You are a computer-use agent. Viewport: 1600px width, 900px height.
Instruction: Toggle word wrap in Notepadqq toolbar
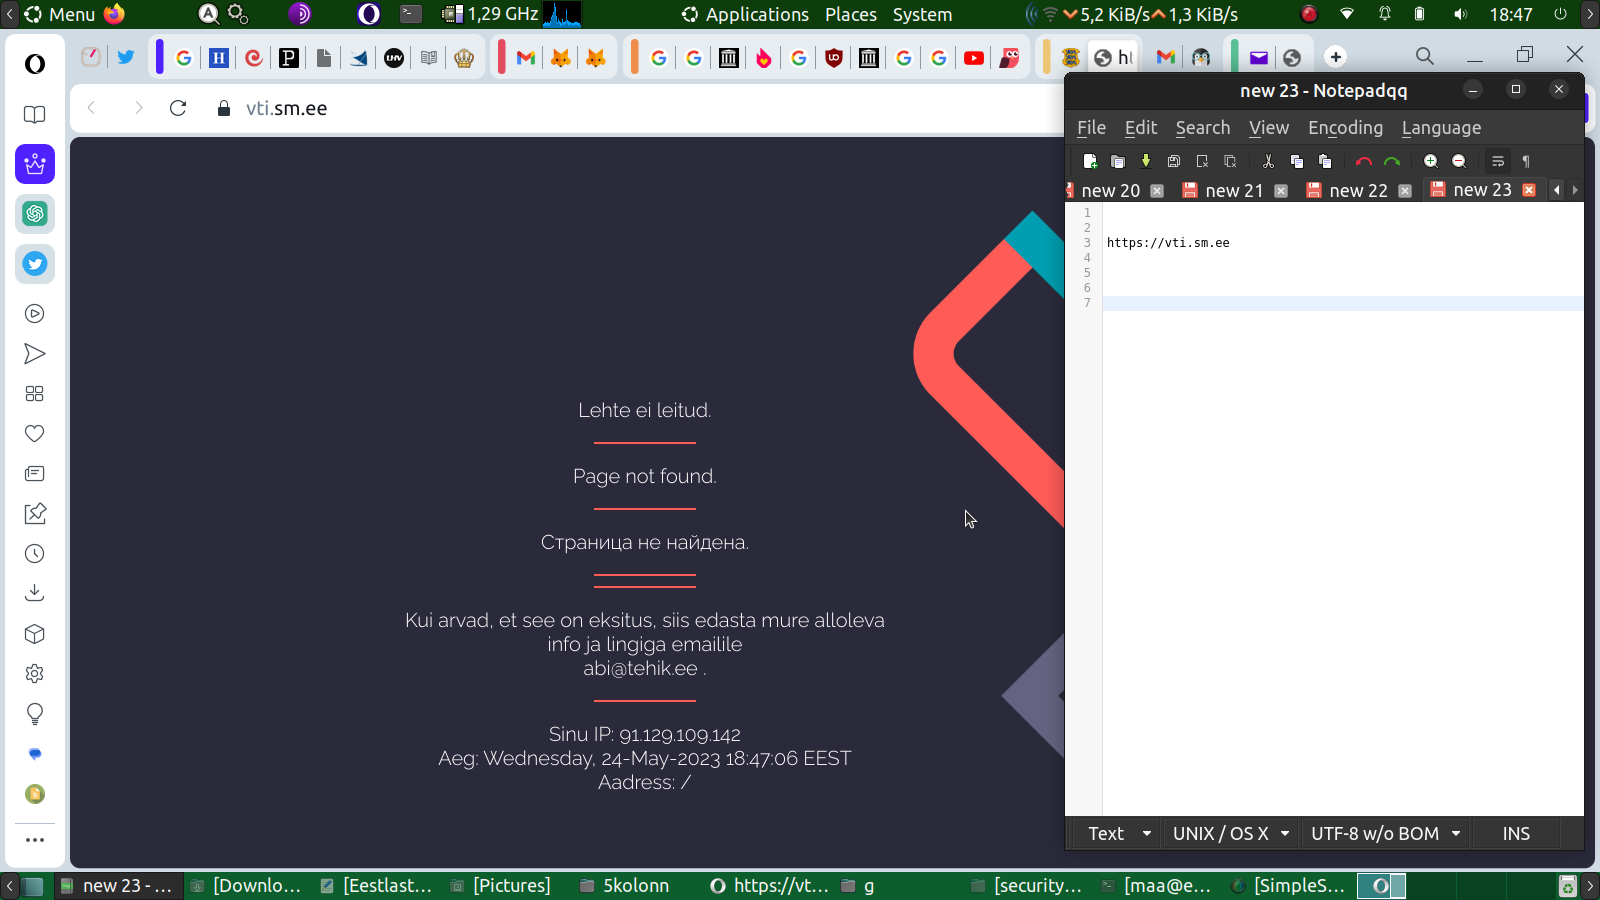(x=1498, y=161)
